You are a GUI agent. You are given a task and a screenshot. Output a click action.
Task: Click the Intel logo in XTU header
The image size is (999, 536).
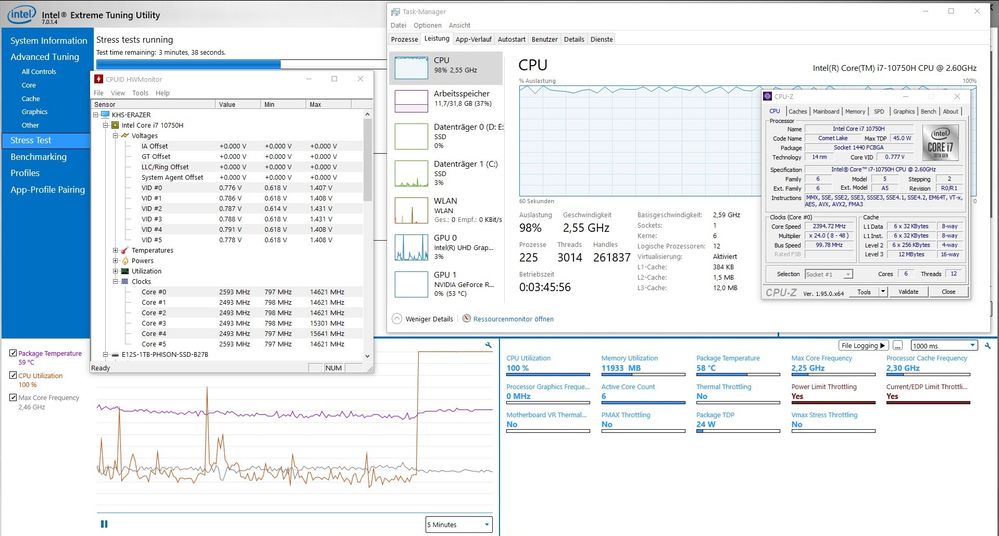tap(19, 16)
